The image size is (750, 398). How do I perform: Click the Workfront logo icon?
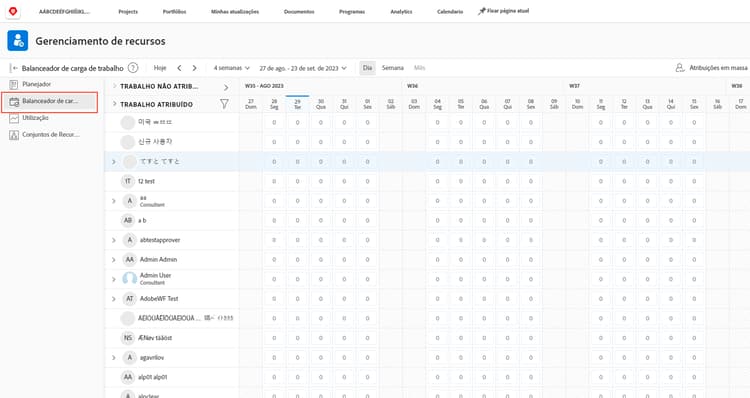(13, 11)
